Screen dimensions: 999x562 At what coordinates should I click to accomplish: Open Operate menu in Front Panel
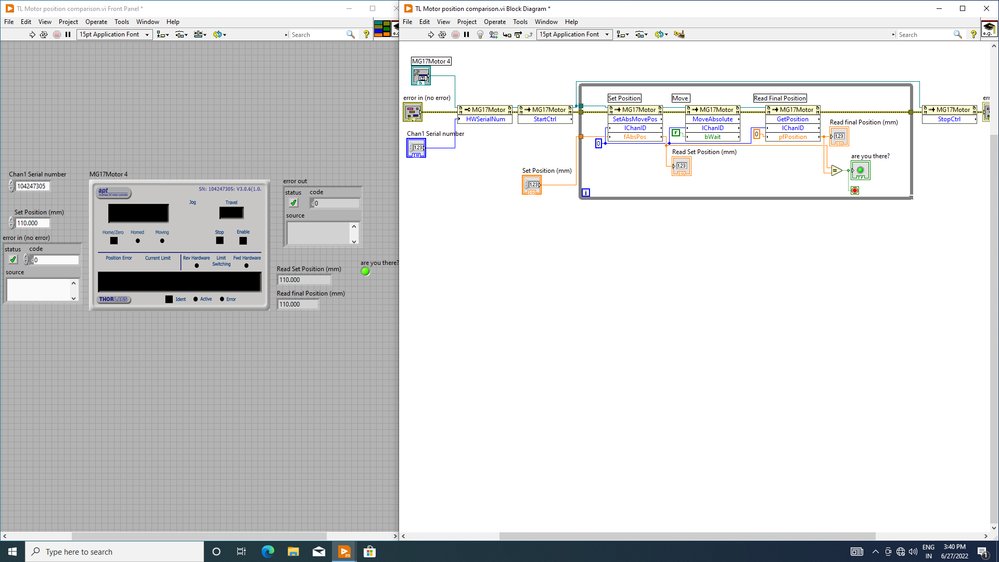96,21
